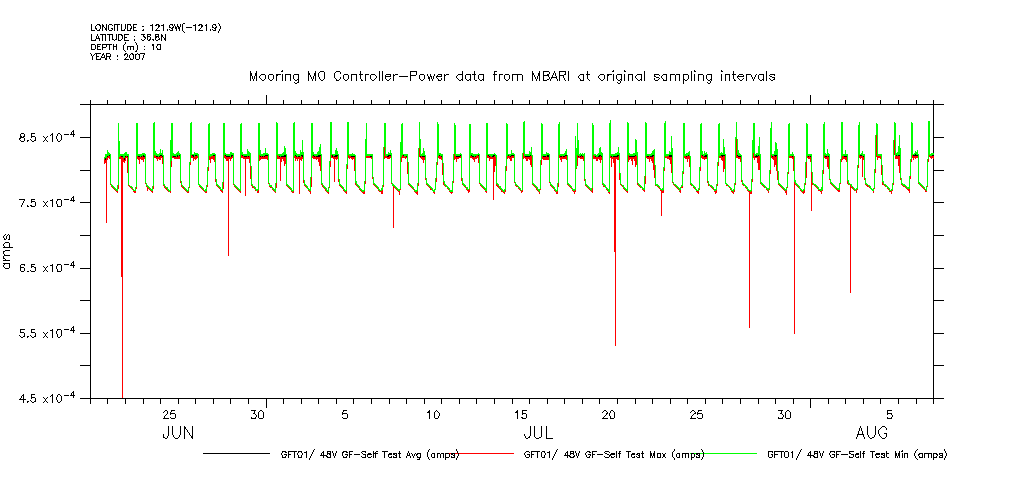Screen dimensions: 1009x504
Task: Click the YEAR : 2007 text
Action: tap(118, 57)
